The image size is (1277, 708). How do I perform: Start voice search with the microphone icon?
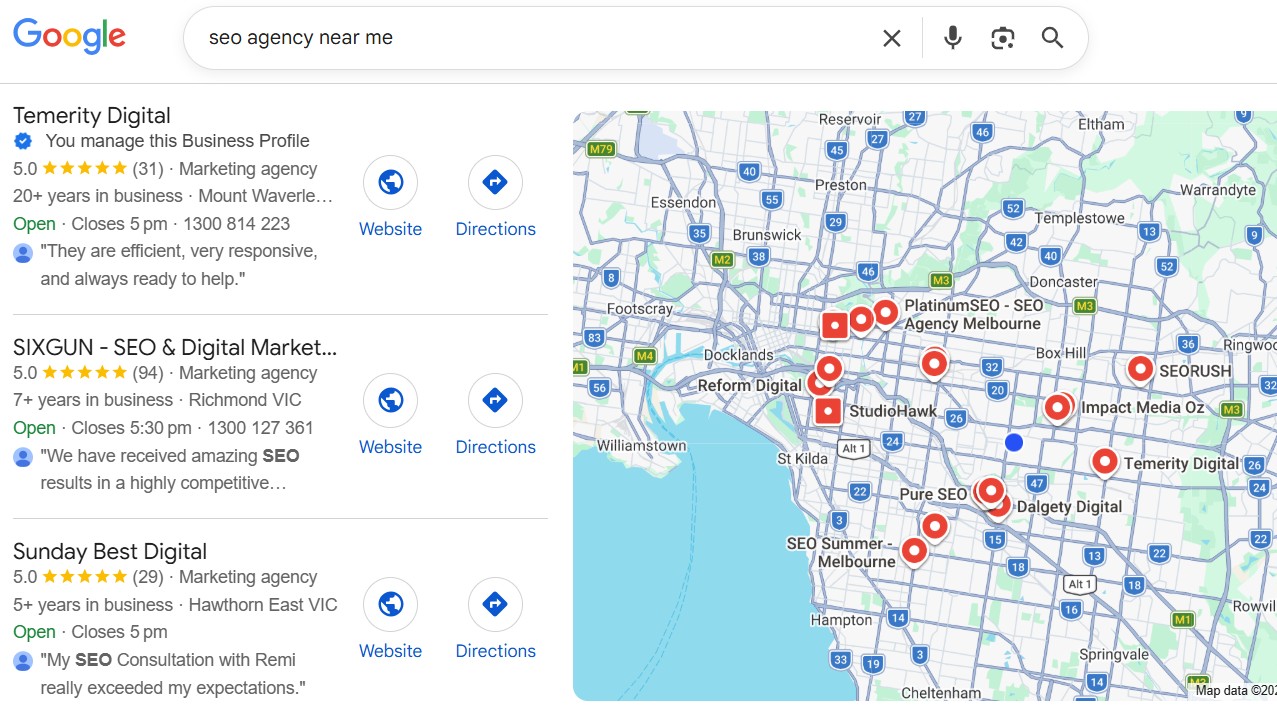[952, 38]
